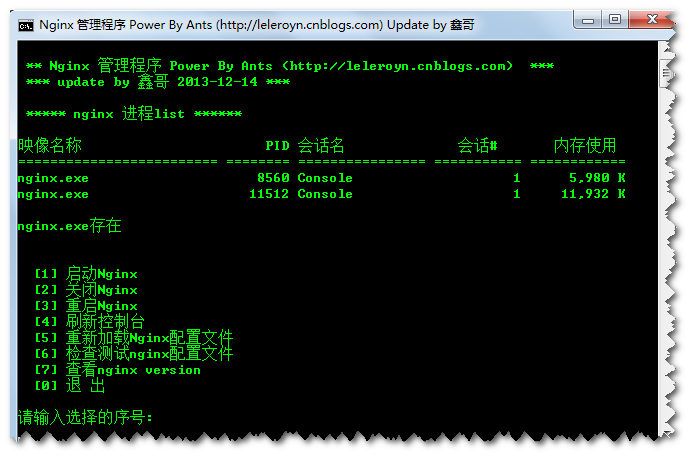Click nginx.exe in the PID 8560 row

point(53,178)
